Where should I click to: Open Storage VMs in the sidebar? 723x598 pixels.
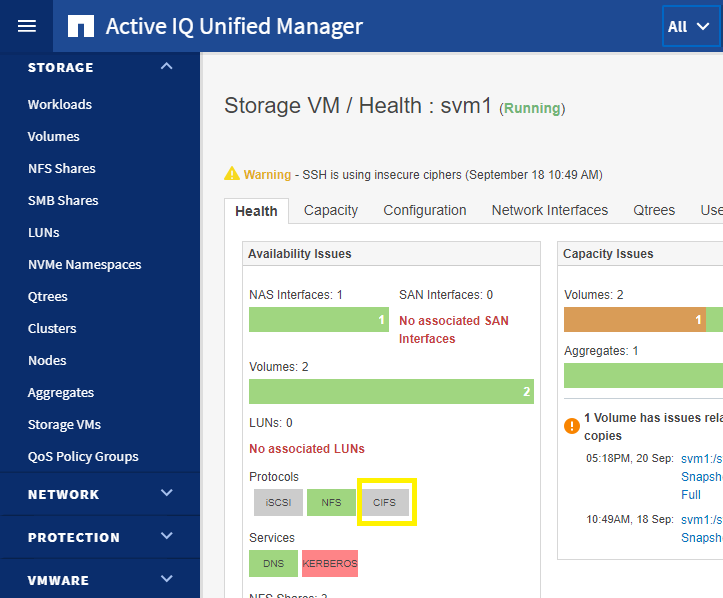click(x=64, y=424)
